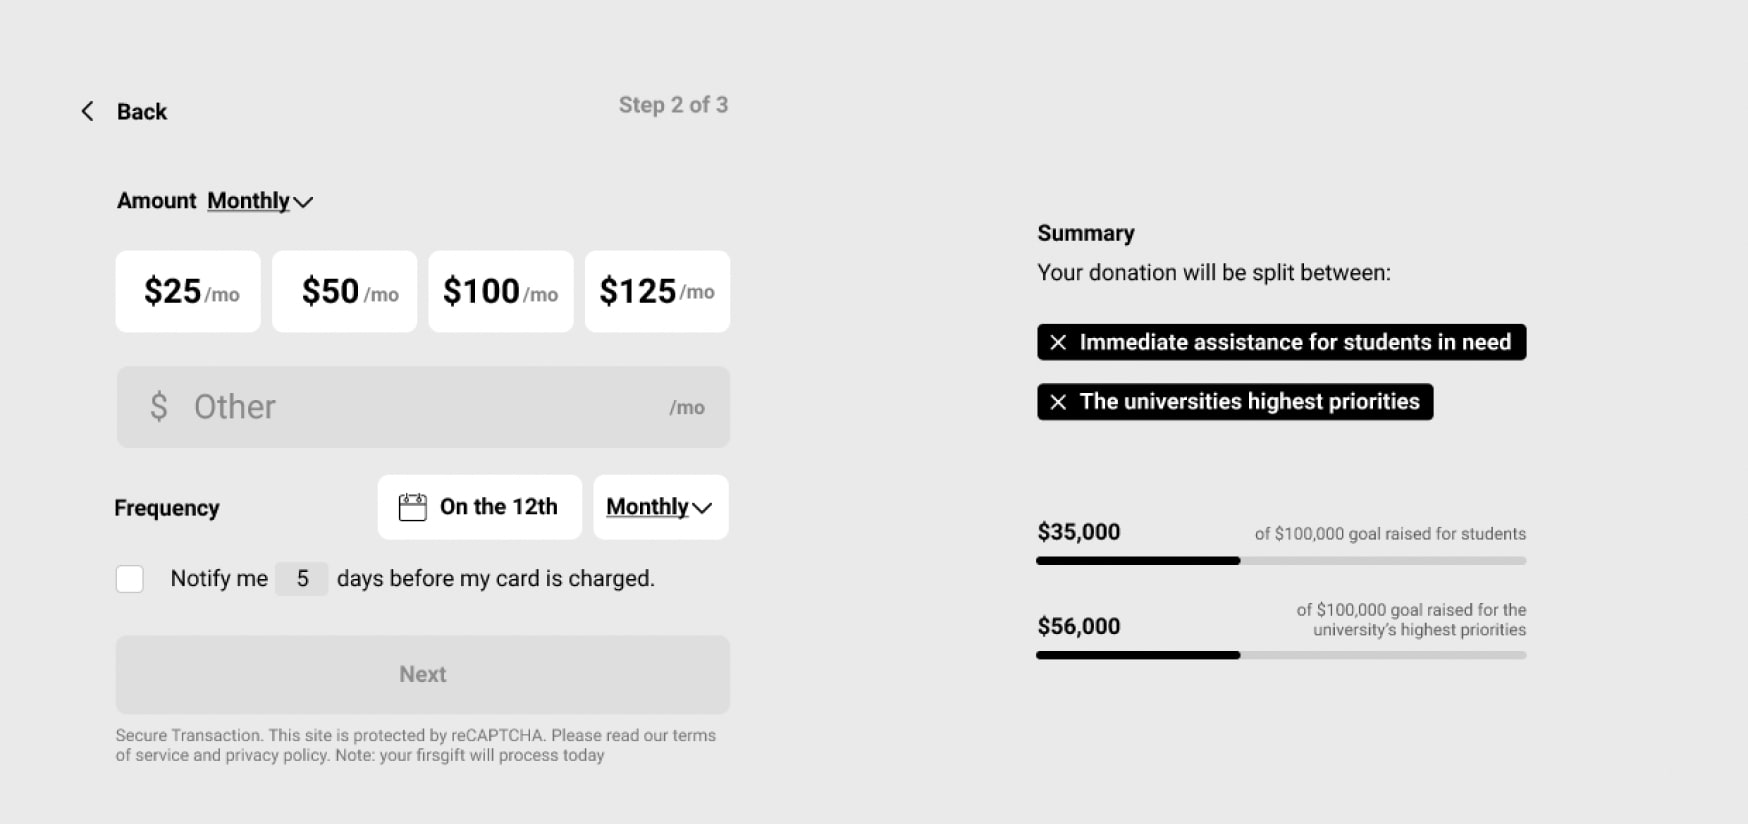Click the university priorities progress bar
The image size is (1748, 824).
pos(1281,655)
